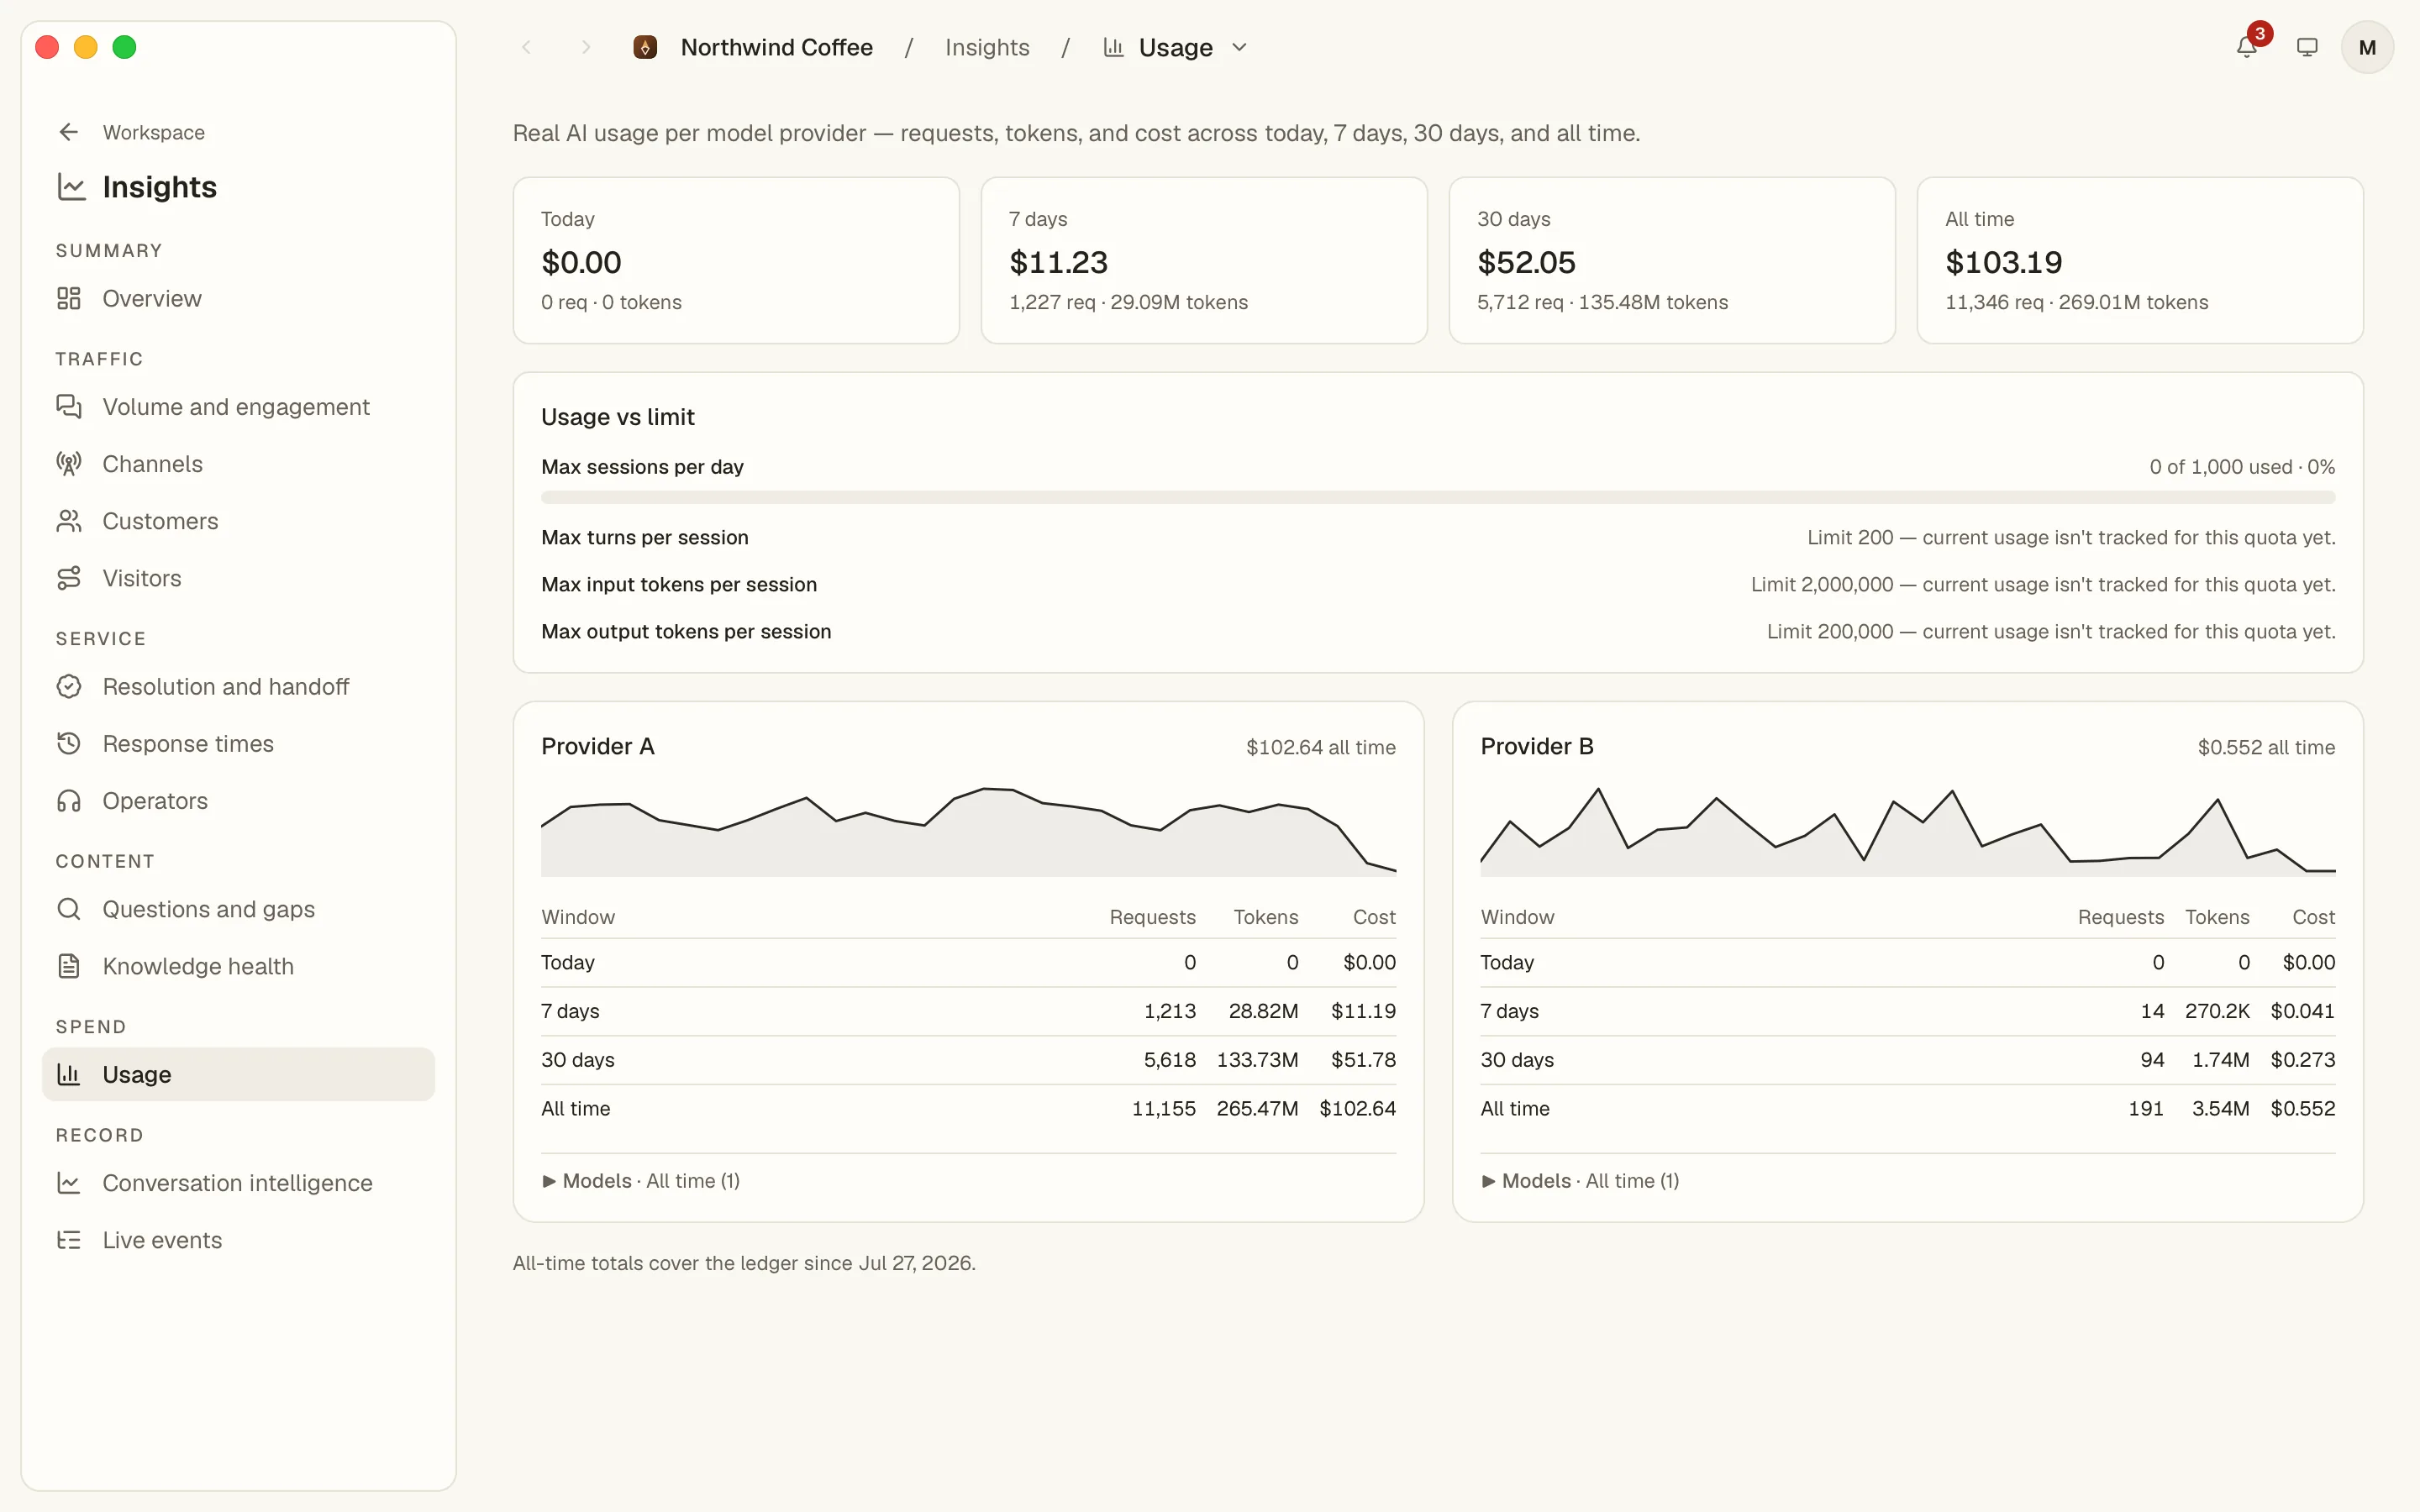Click the Northwind Coffee logo icon

click(x=645, y=47)
